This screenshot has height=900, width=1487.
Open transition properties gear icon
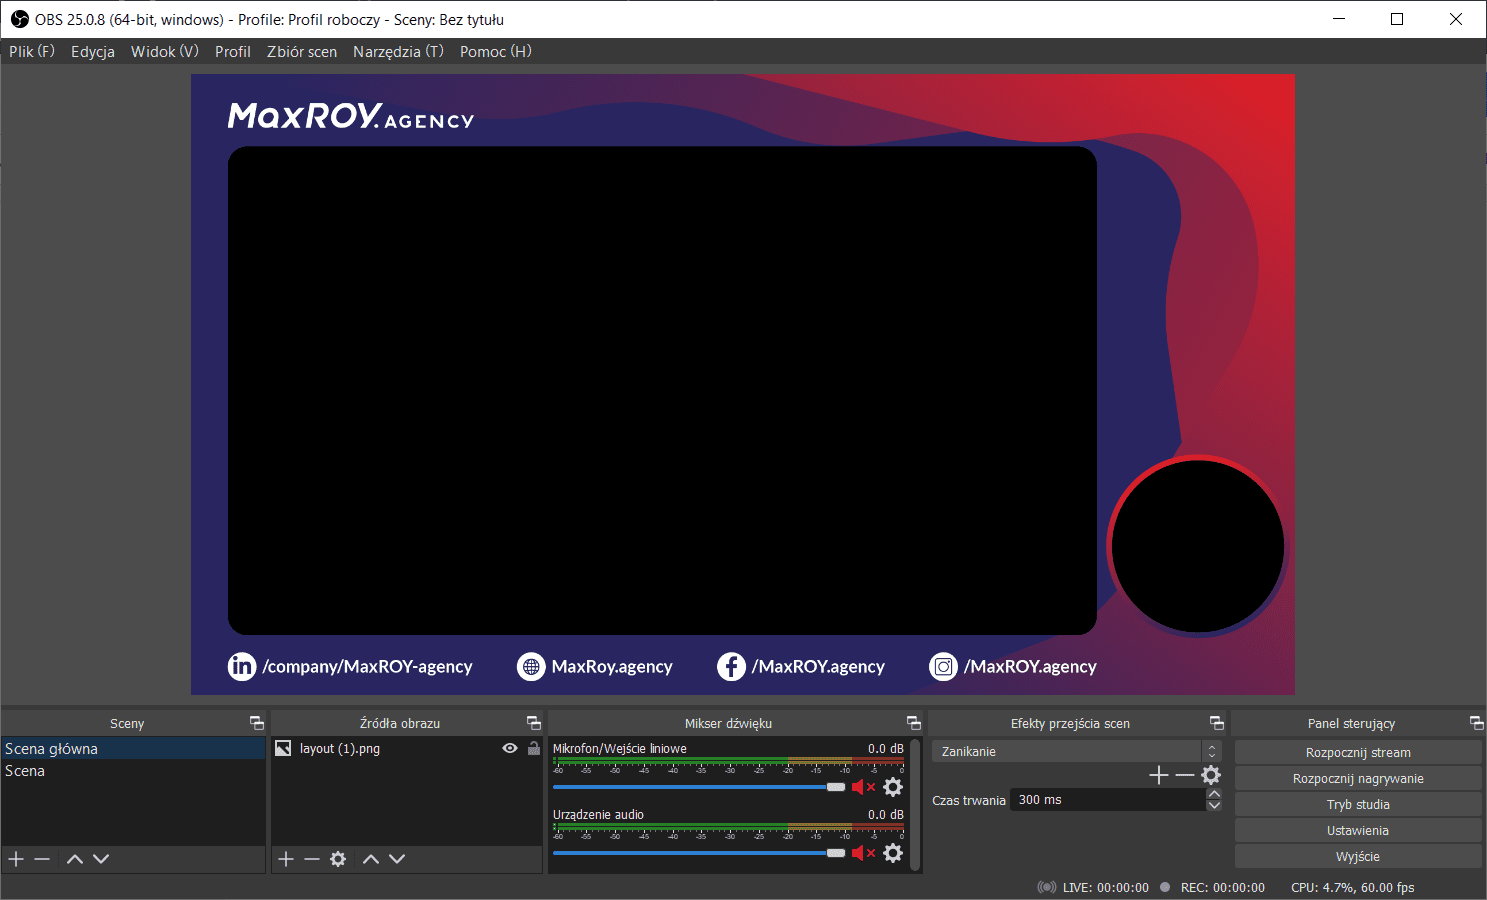coord(1211,775)
